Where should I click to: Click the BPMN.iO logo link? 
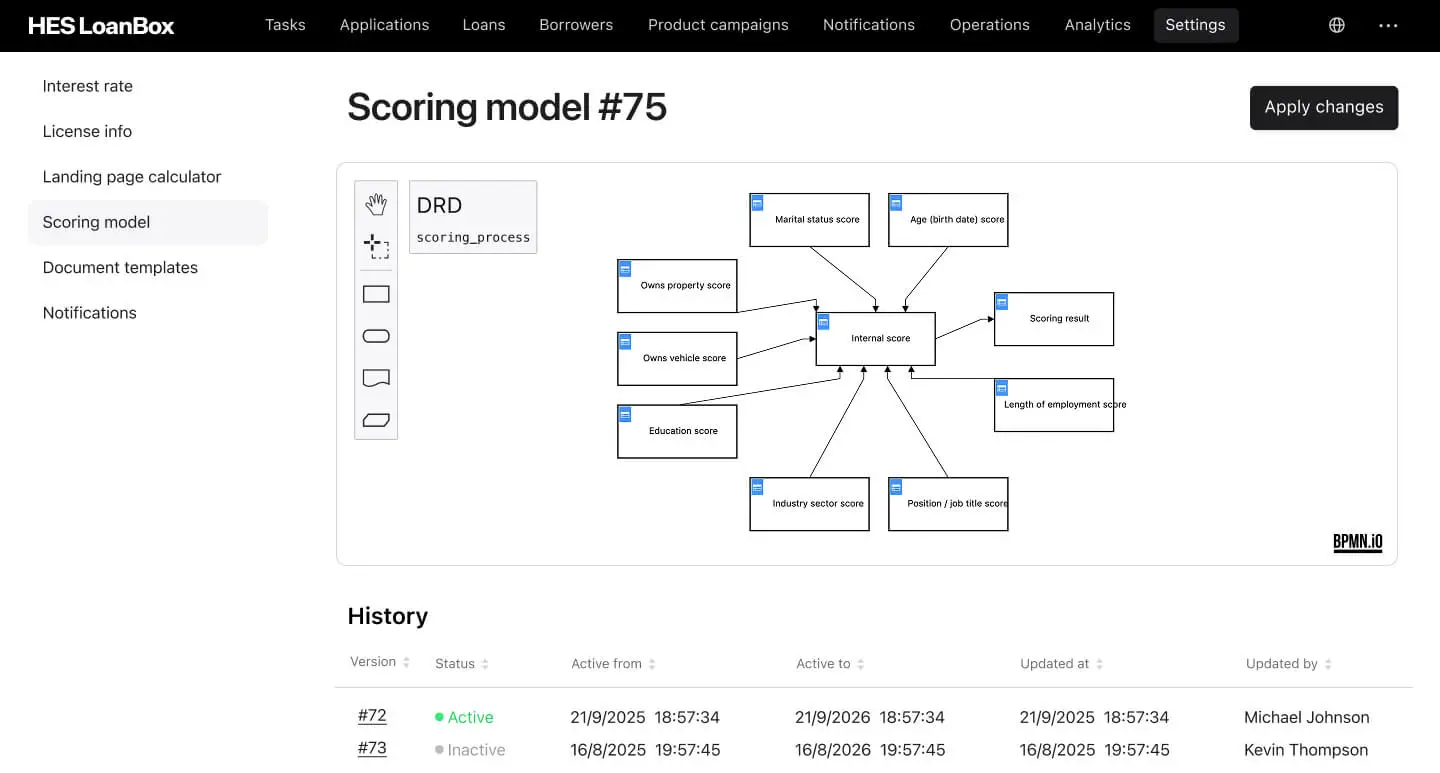click(1358, 542)
